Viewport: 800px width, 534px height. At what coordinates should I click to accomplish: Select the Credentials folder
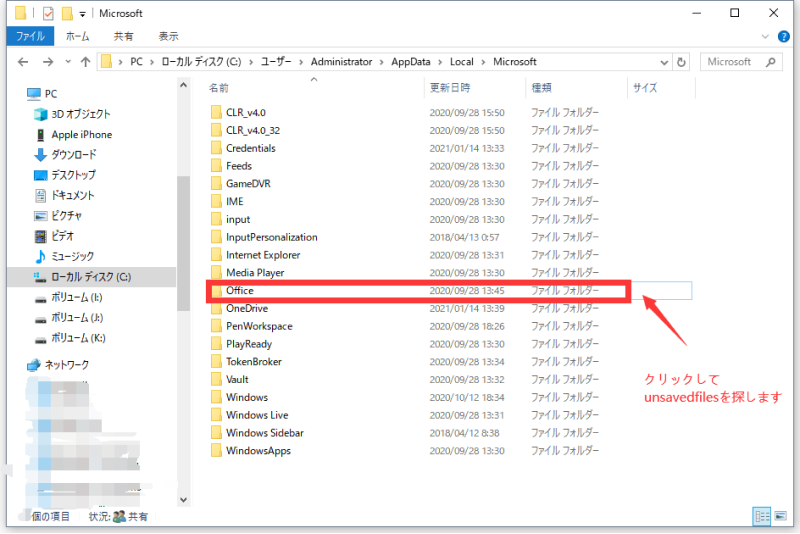[251, 148]
